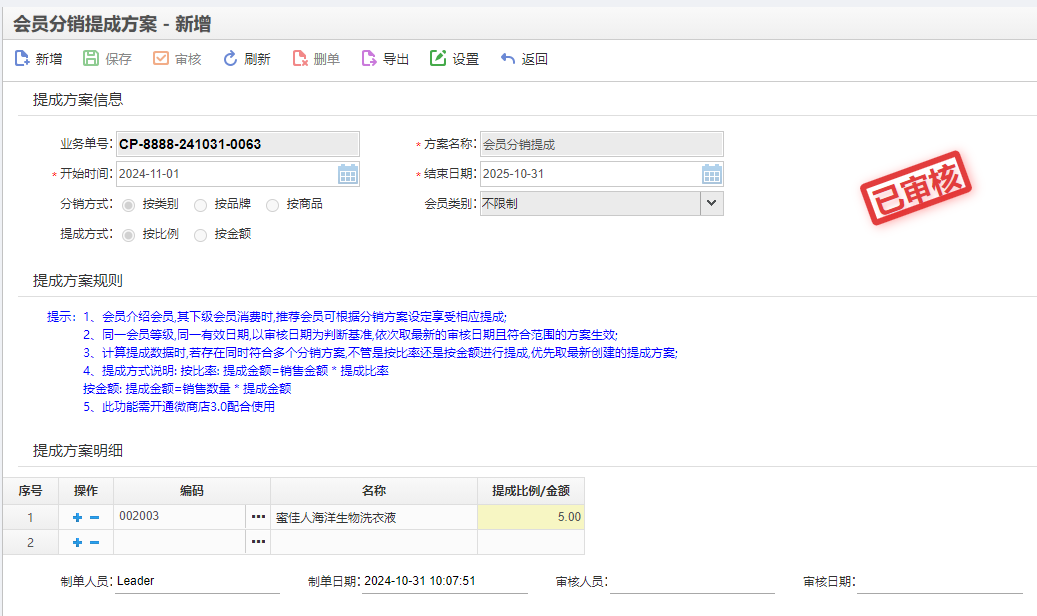Screen dimensions: 1037x616
Task: Click the 提成比例/金额 column header
Action: pos(531,491)
